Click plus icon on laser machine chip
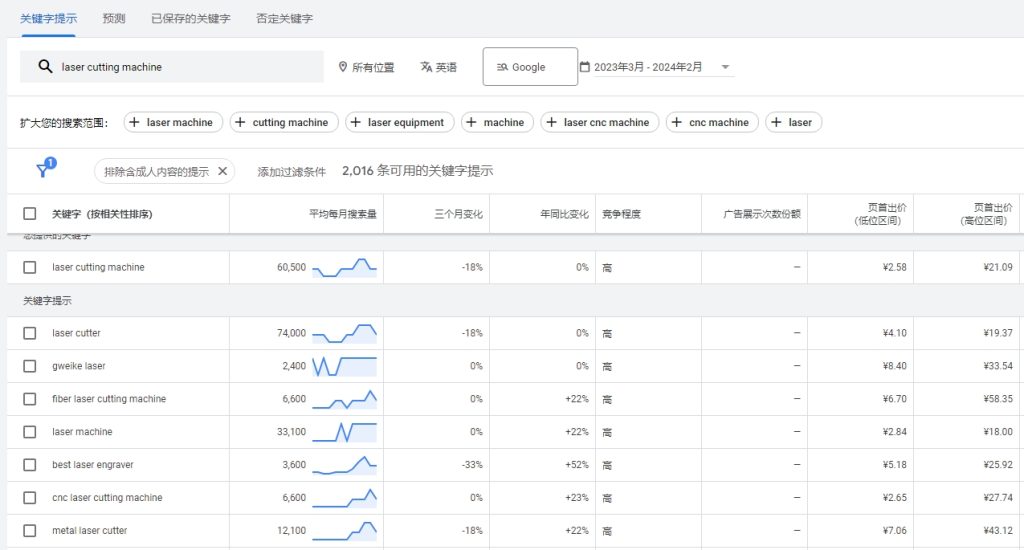This screenshot has height=550, width=1024. (x=135, y=122)
